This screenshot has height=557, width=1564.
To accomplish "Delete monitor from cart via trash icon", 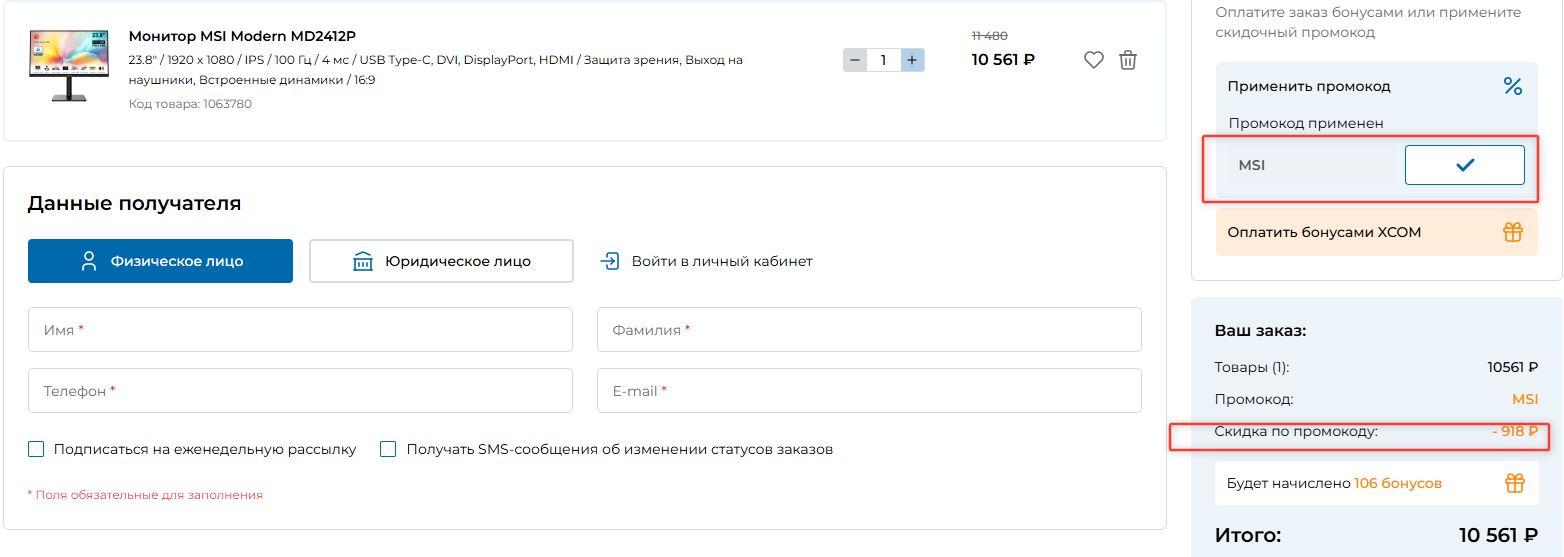I will [x=1128, y=60].
